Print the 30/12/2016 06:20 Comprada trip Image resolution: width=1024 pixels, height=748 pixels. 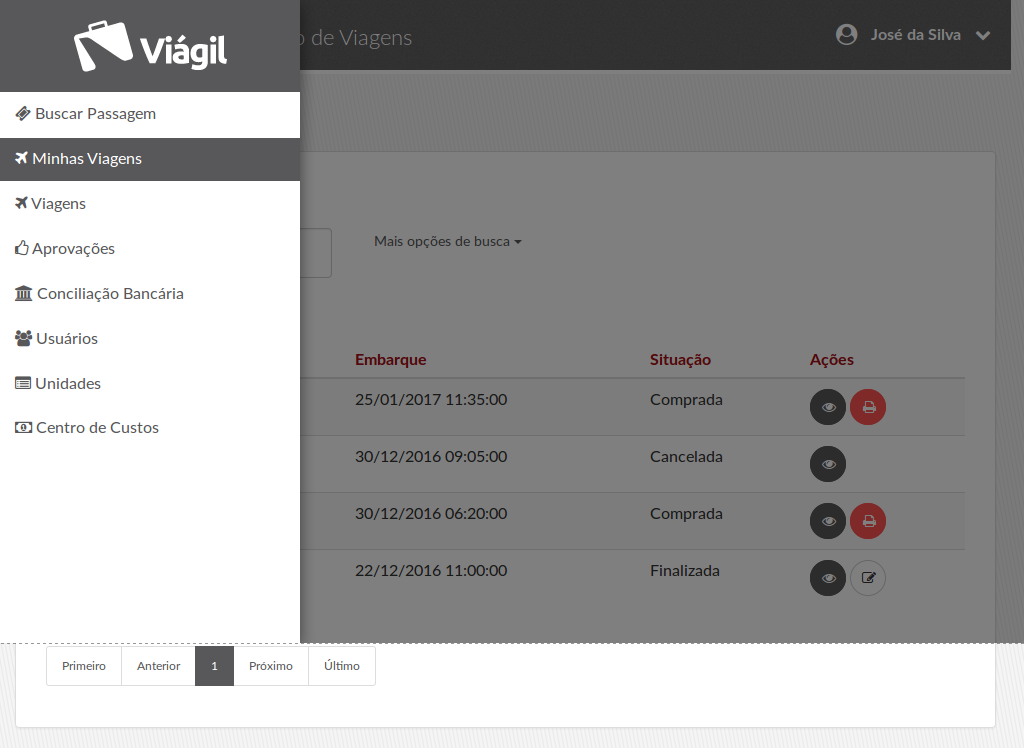[x=868, y=521]
